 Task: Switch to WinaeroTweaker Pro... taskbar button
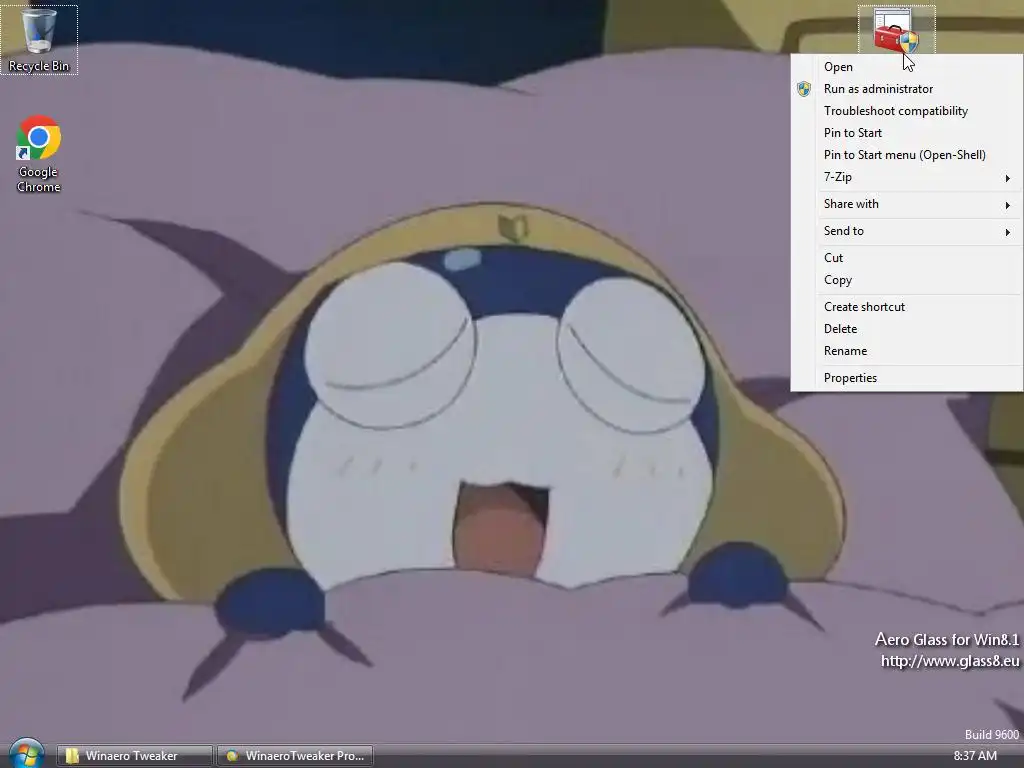click(295, 756)
